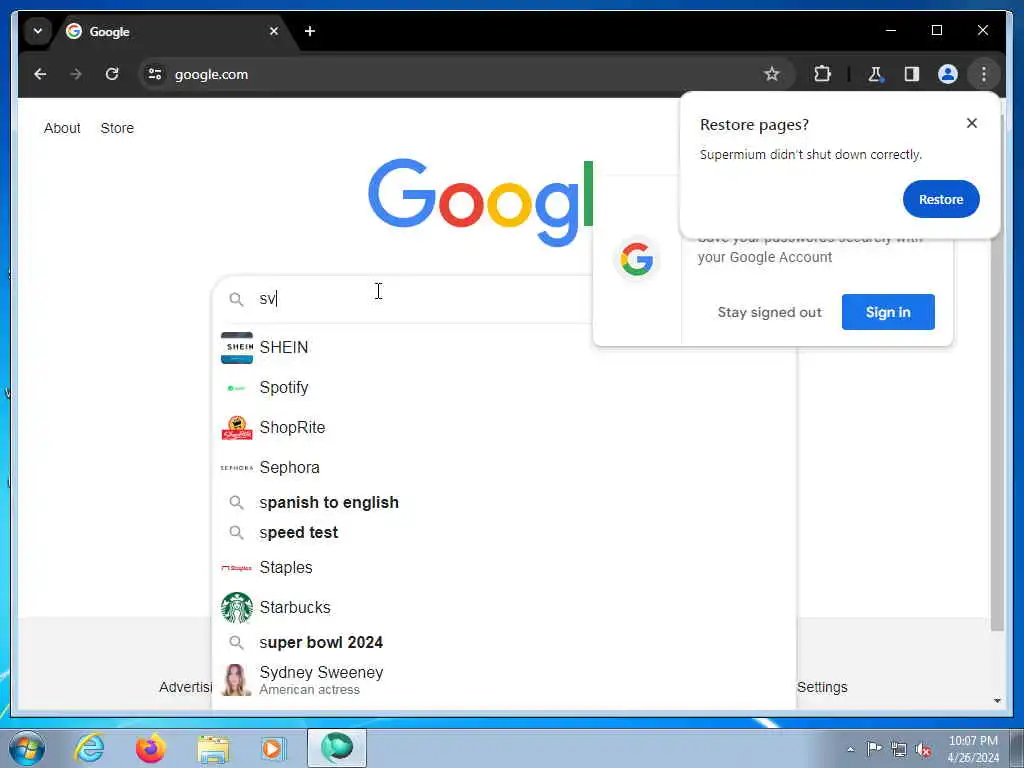This screenshot has height=768, width=1024.
Task: Select the ShopRite suggestion
Action: 504,427
